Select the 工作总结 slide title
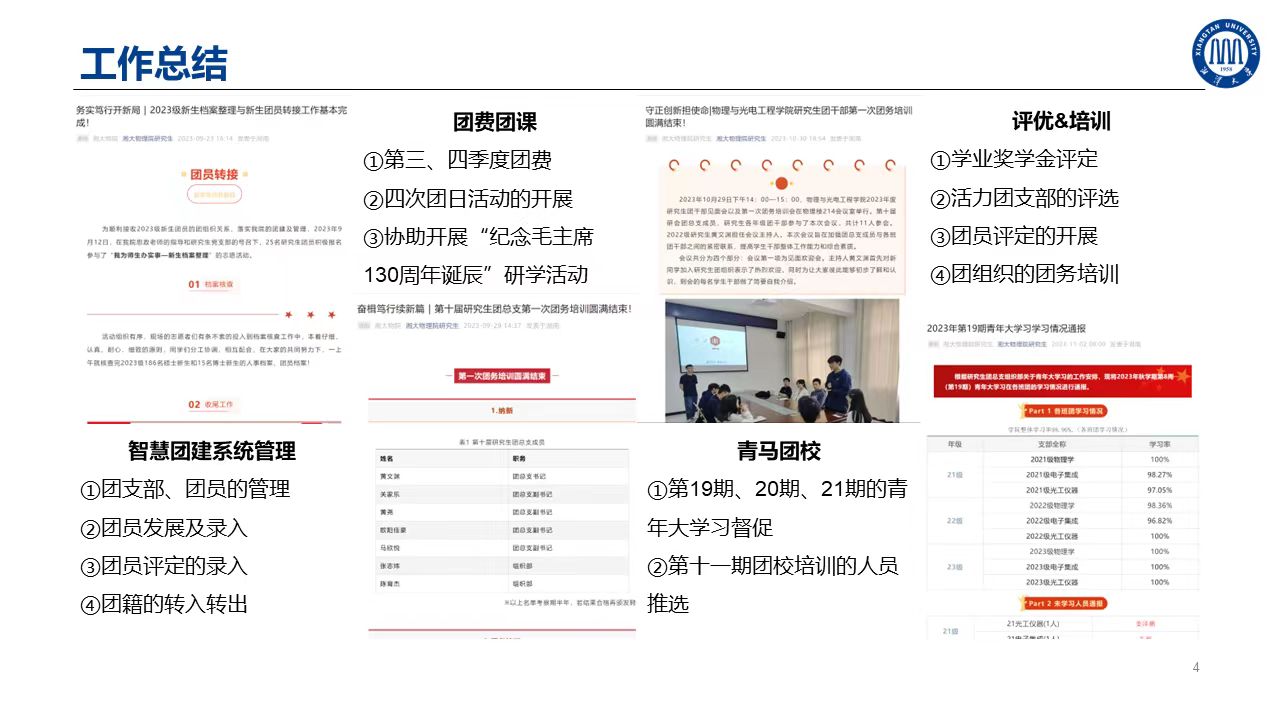The height and width of the screenshot is (720, 1280). click(x=154, y=64)
